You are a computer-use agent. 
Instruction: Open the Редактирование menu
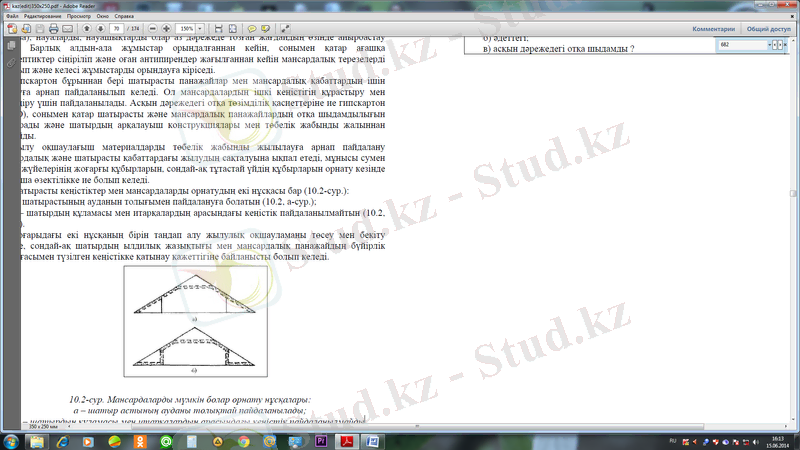click(x=42, y=16)
